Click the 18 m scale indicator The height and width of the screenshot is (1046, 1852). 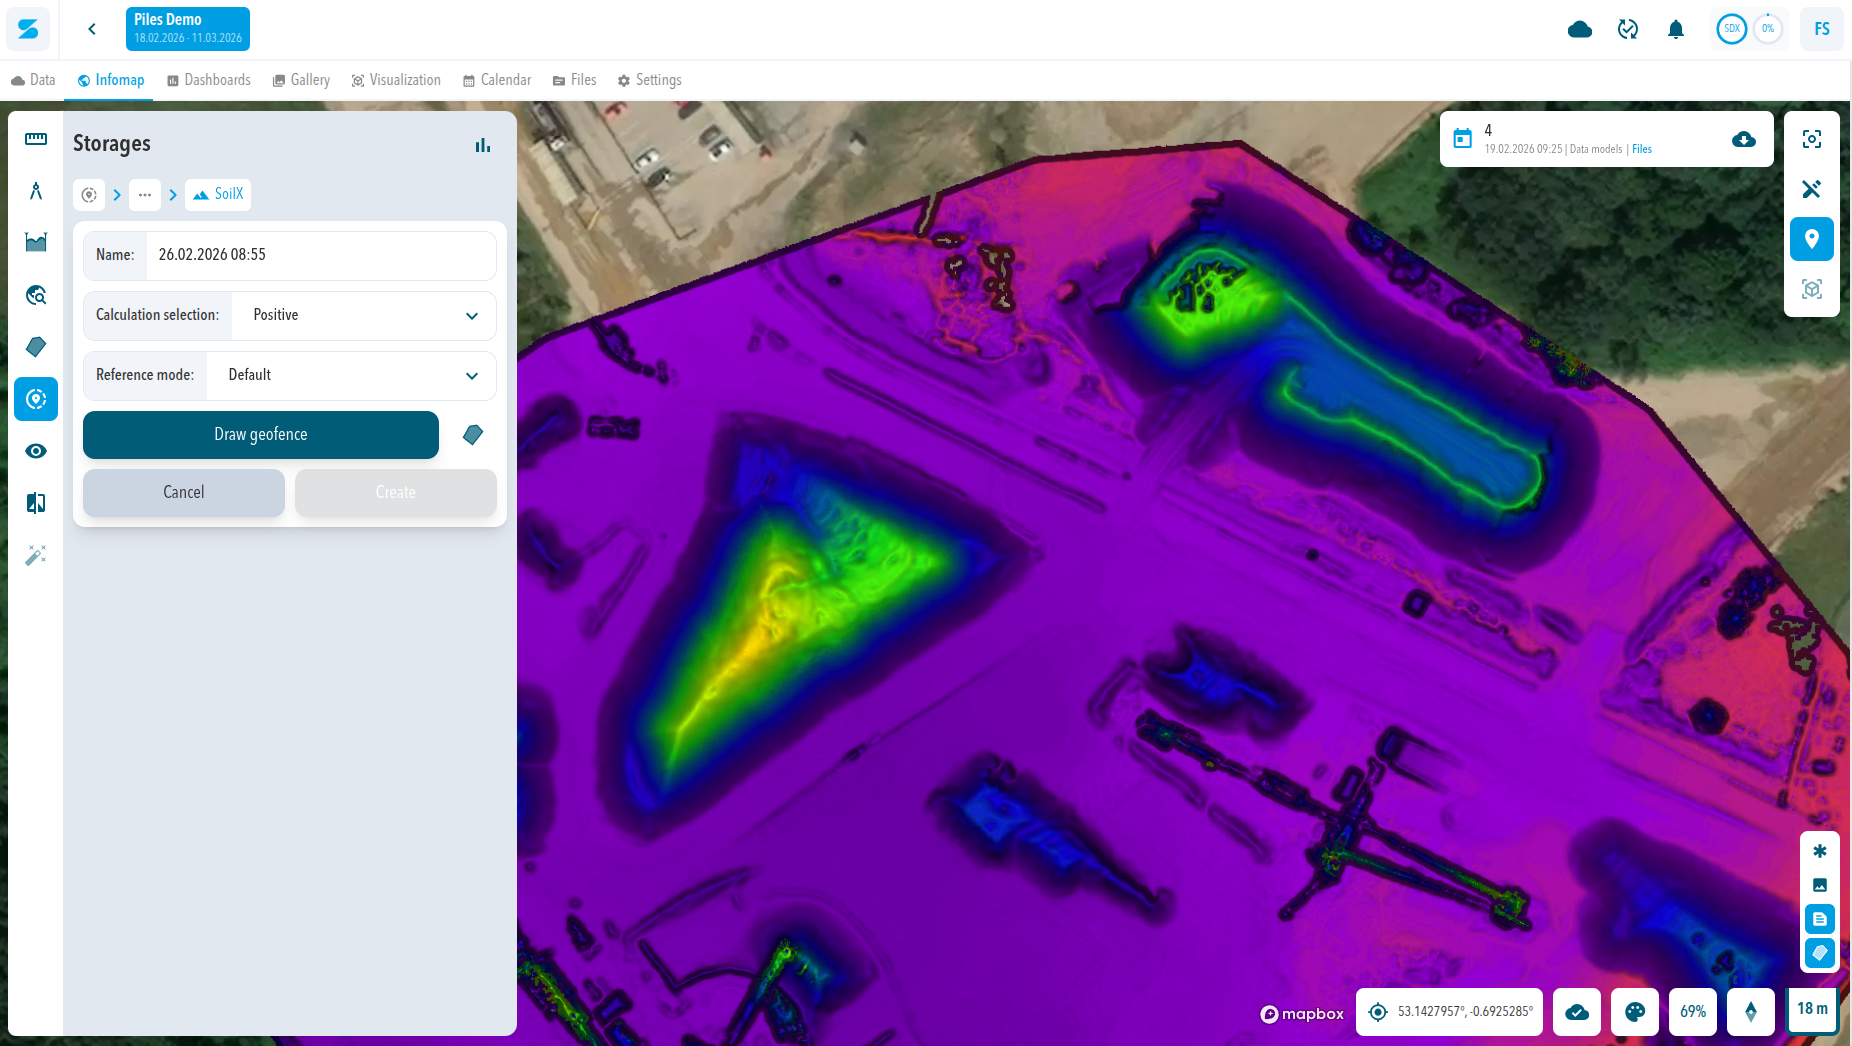pyautogui.click(x=1812, y=1010)
